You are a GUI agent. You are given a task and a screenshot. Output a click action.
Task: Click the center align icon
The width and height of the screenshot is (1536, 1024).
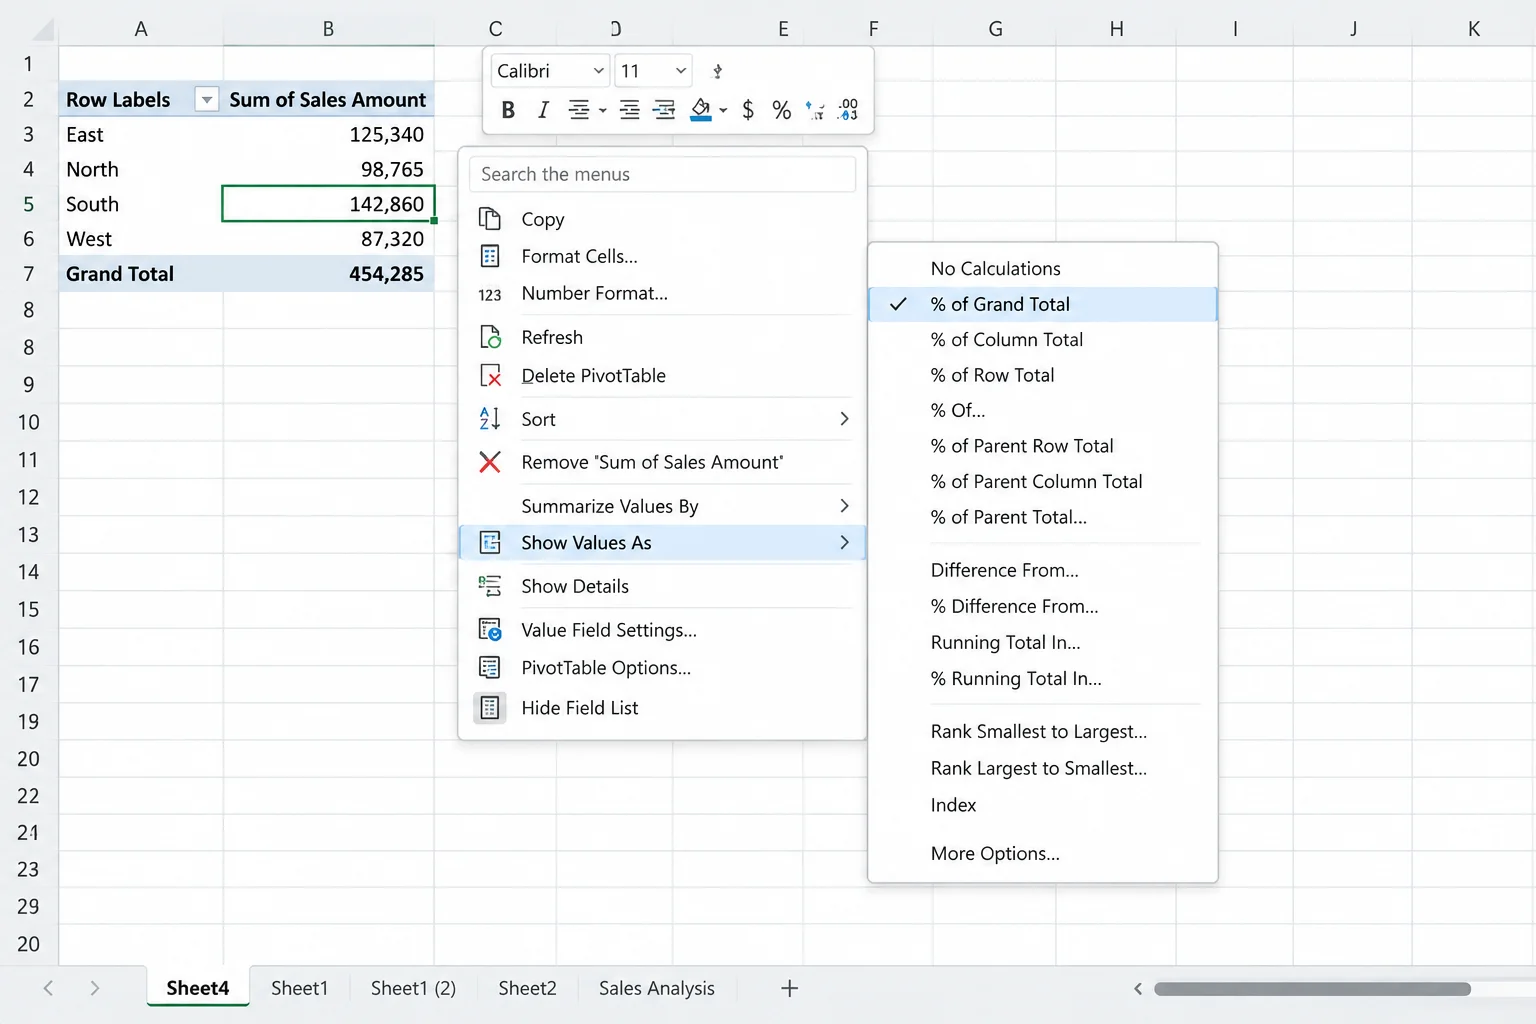click(x=578, y=110)
